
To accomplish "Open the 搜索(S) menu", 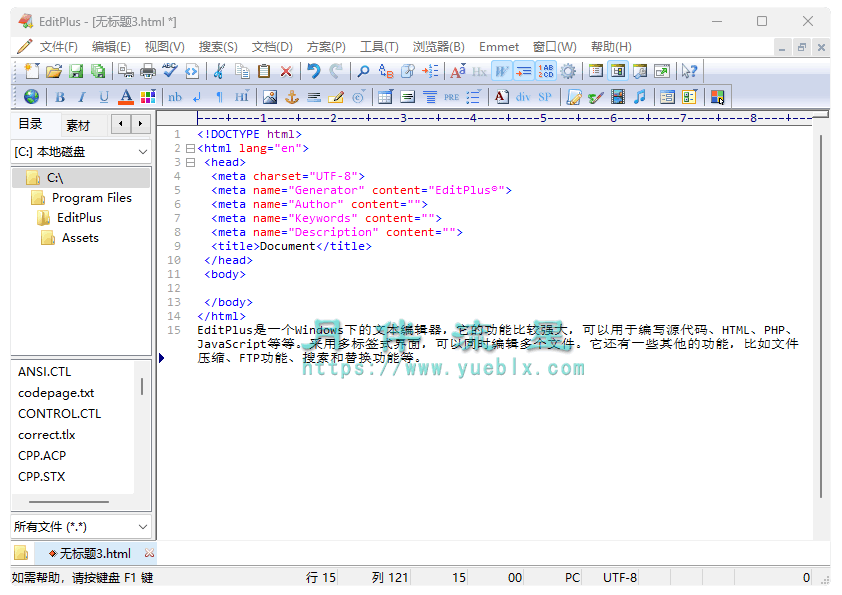I will [218, 47].
